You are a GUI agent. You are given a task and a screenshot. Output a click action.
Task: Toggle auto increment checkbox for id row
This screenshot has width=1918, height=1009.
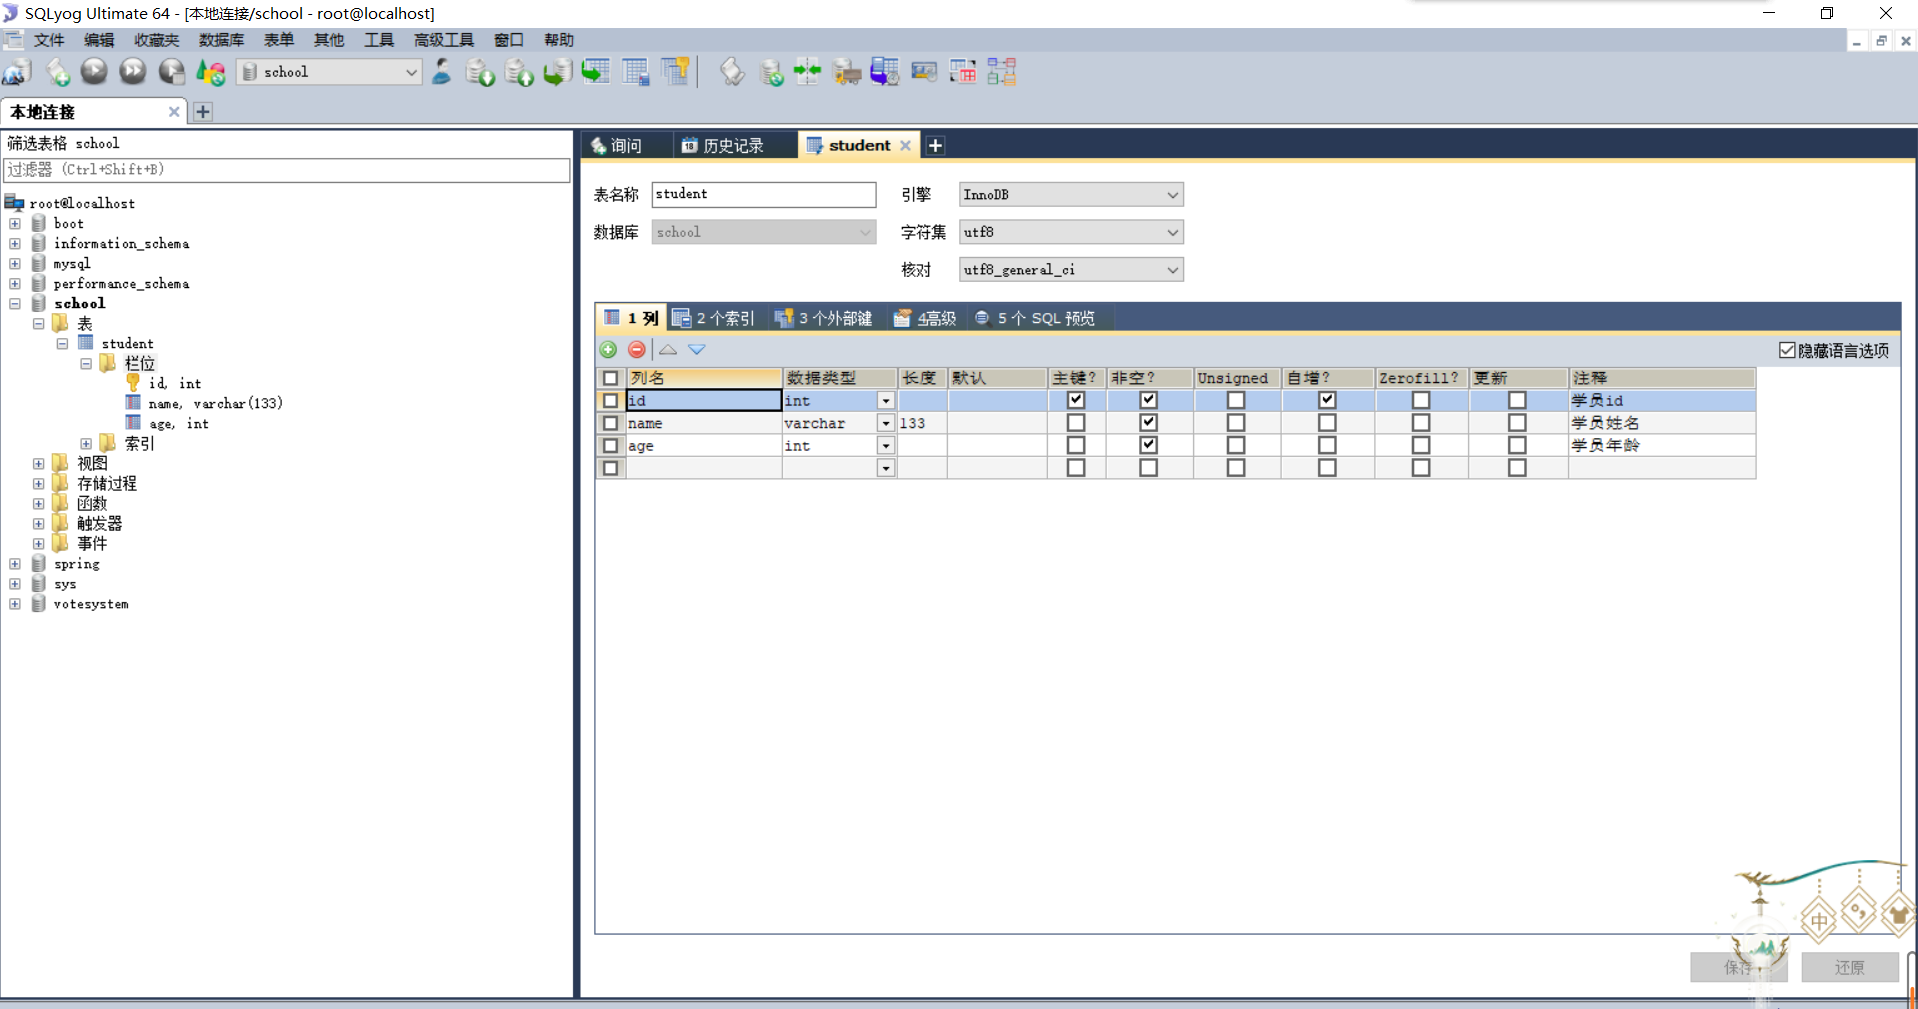click(x=1327, y=400)
